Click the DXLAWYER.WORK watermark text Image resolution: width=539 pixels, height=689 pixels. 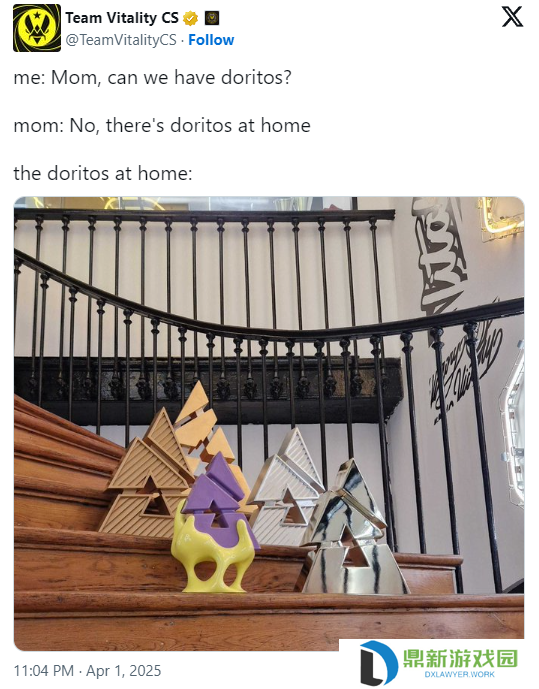coord(459,674)
